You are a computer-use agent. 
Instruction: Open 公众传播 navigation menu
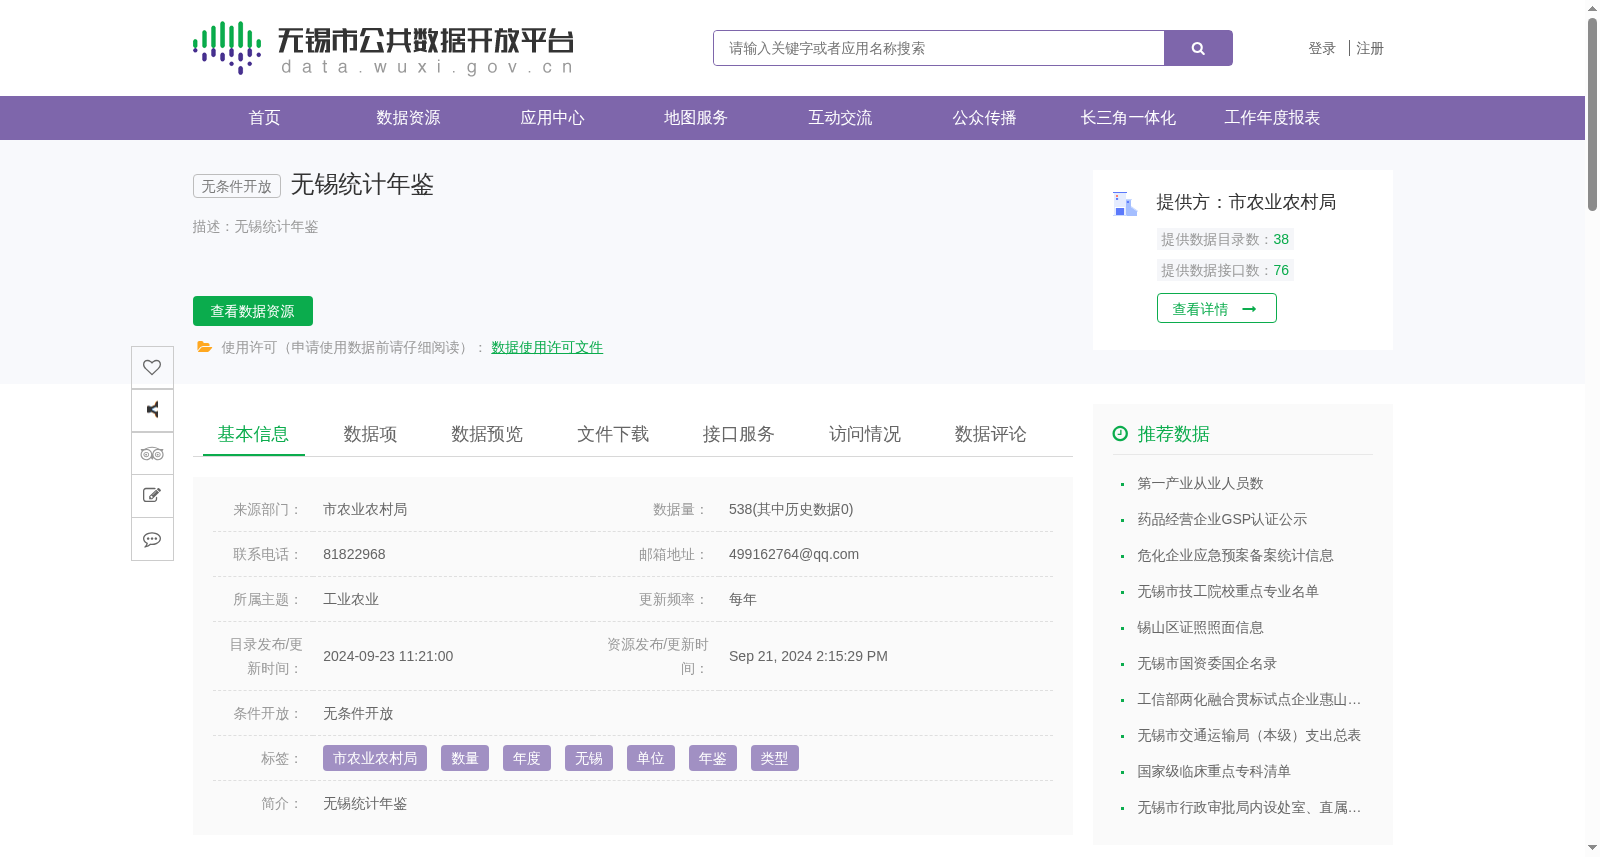coord(984,118)
